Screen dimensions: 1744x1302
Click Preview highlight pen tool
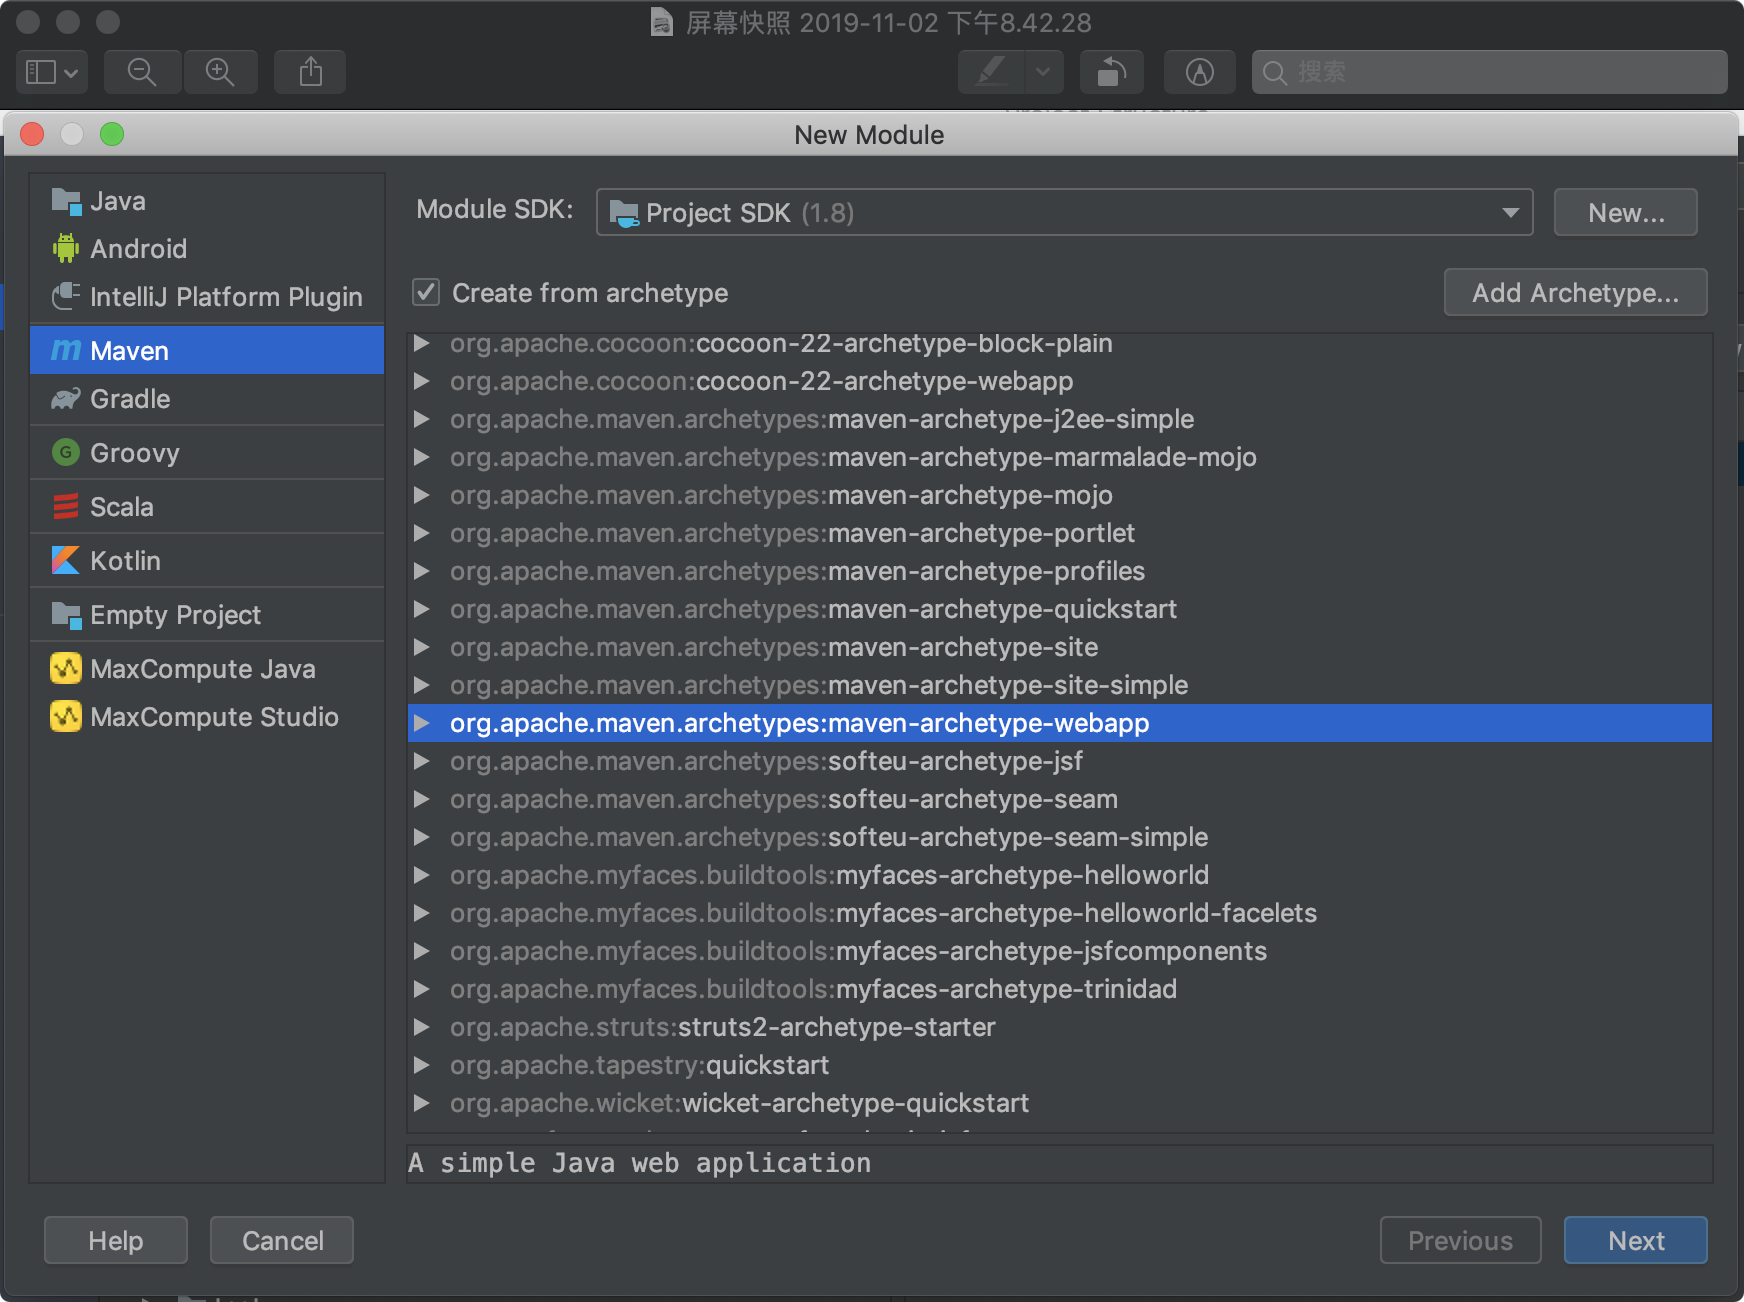pyautogui.click(x=991, y=72)
